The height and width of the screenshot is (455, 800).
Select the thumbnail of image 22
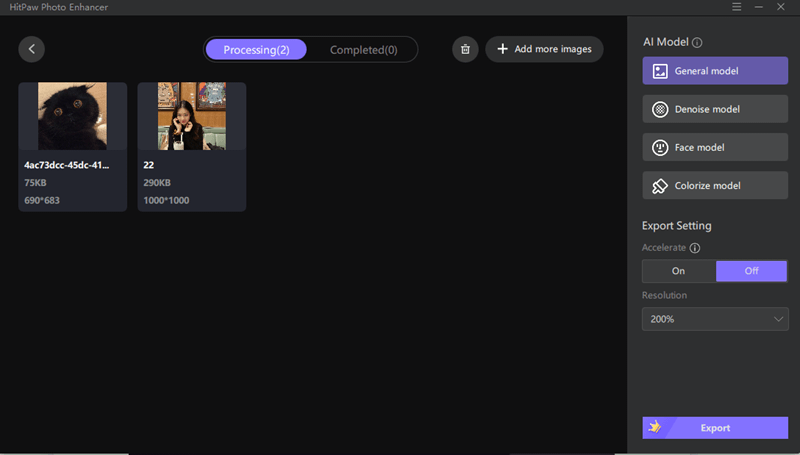[192, 116]
